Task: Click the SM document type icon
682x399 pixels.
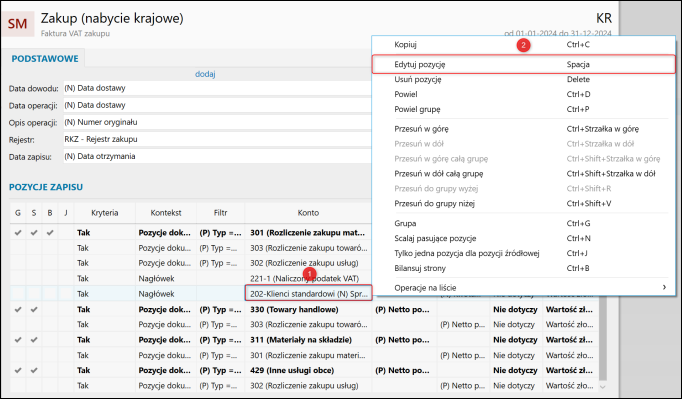Action: (17, 23)
